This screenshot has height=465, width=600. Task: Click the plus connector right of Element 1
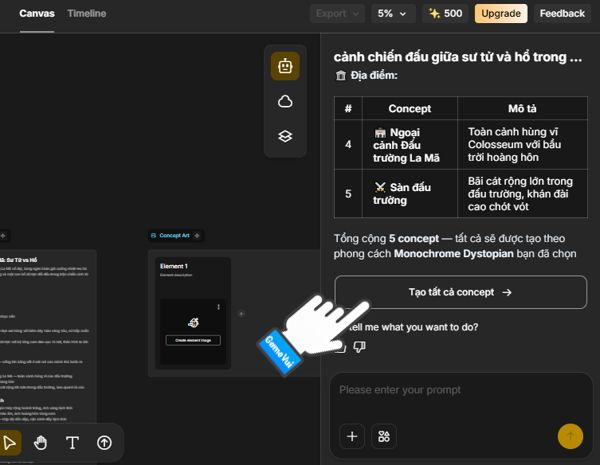pos(241,314)
